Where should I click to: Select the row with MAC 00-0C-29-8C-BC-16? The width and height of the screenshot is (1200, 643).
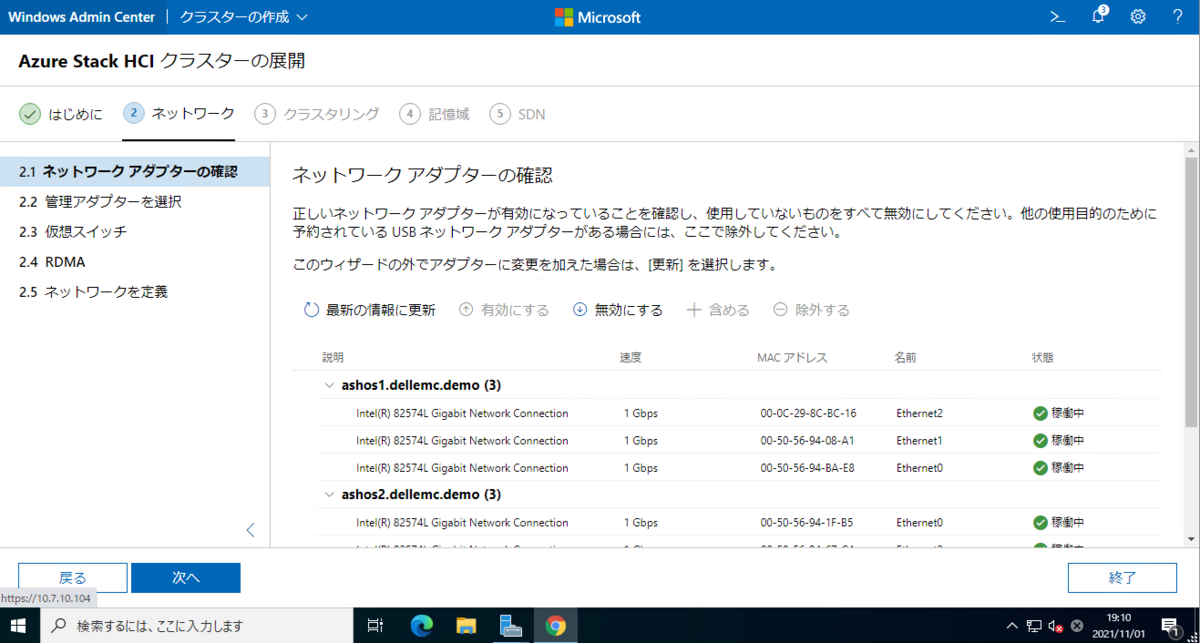738,413
